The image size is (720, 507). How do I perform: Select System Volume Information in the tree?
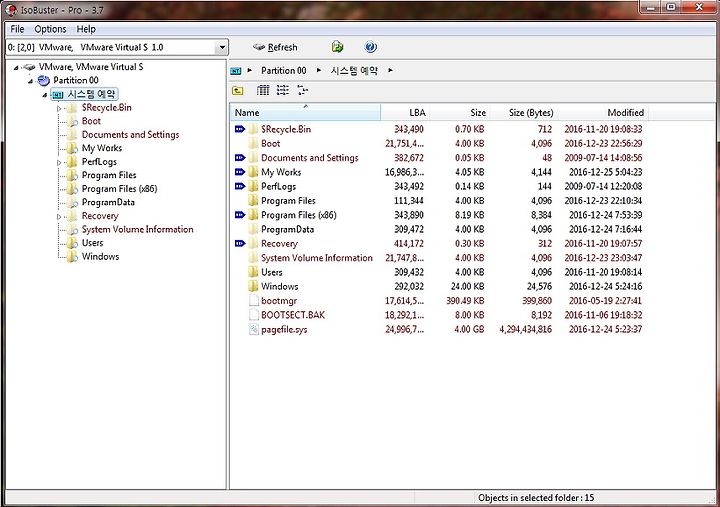[137, 229]
